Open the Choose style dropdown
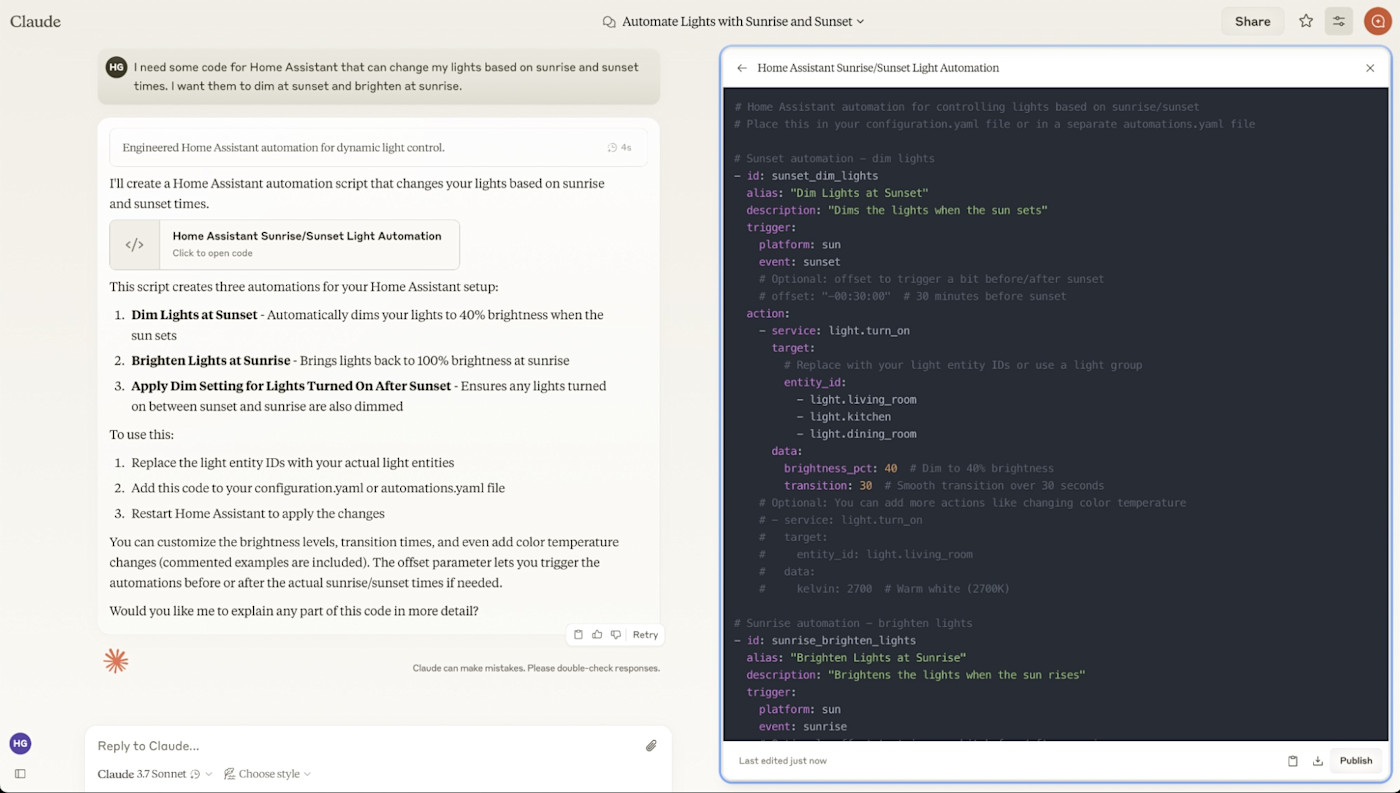Image resolution: width=1400 pixels, height=793 pixels. (267, 774)
